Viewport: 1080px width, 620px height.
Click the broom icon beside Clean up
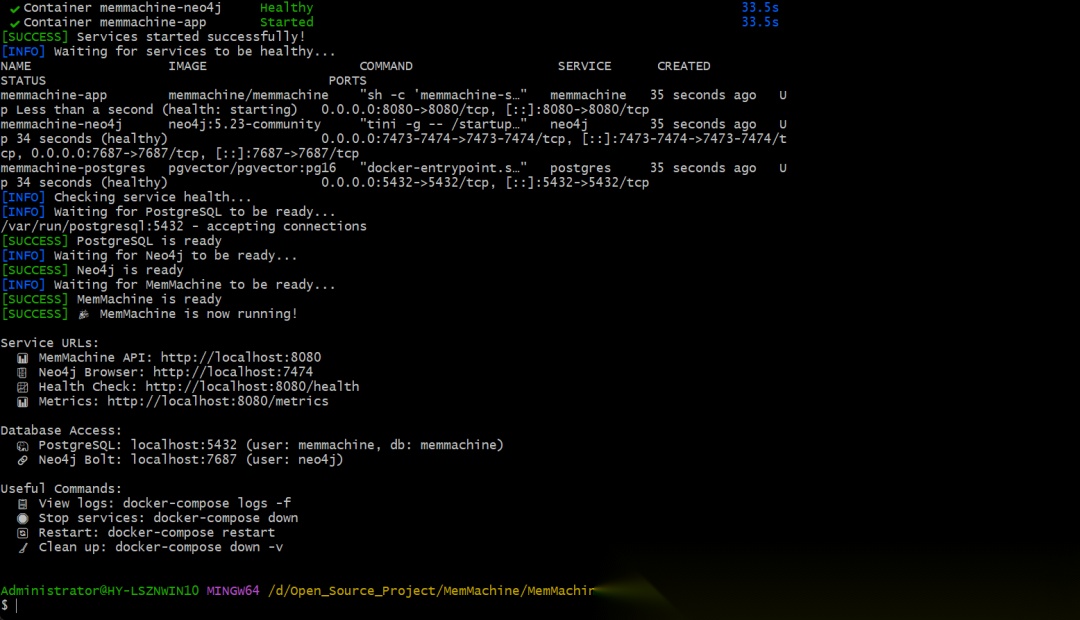(23, 548)
